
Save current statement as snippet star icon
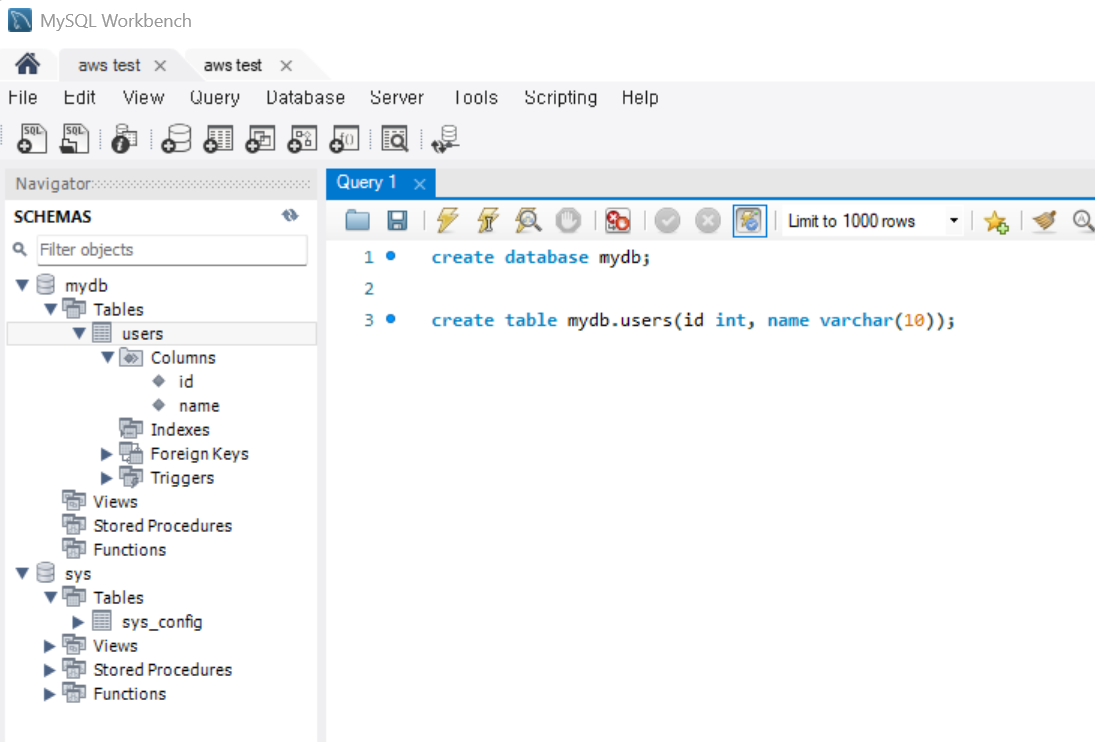pyautogui.click(x=996, y=221)
